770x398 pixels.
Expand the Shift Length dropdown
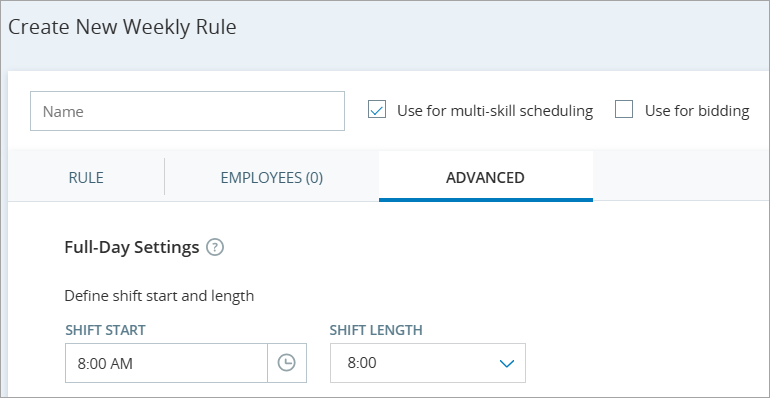coord(428,363)
